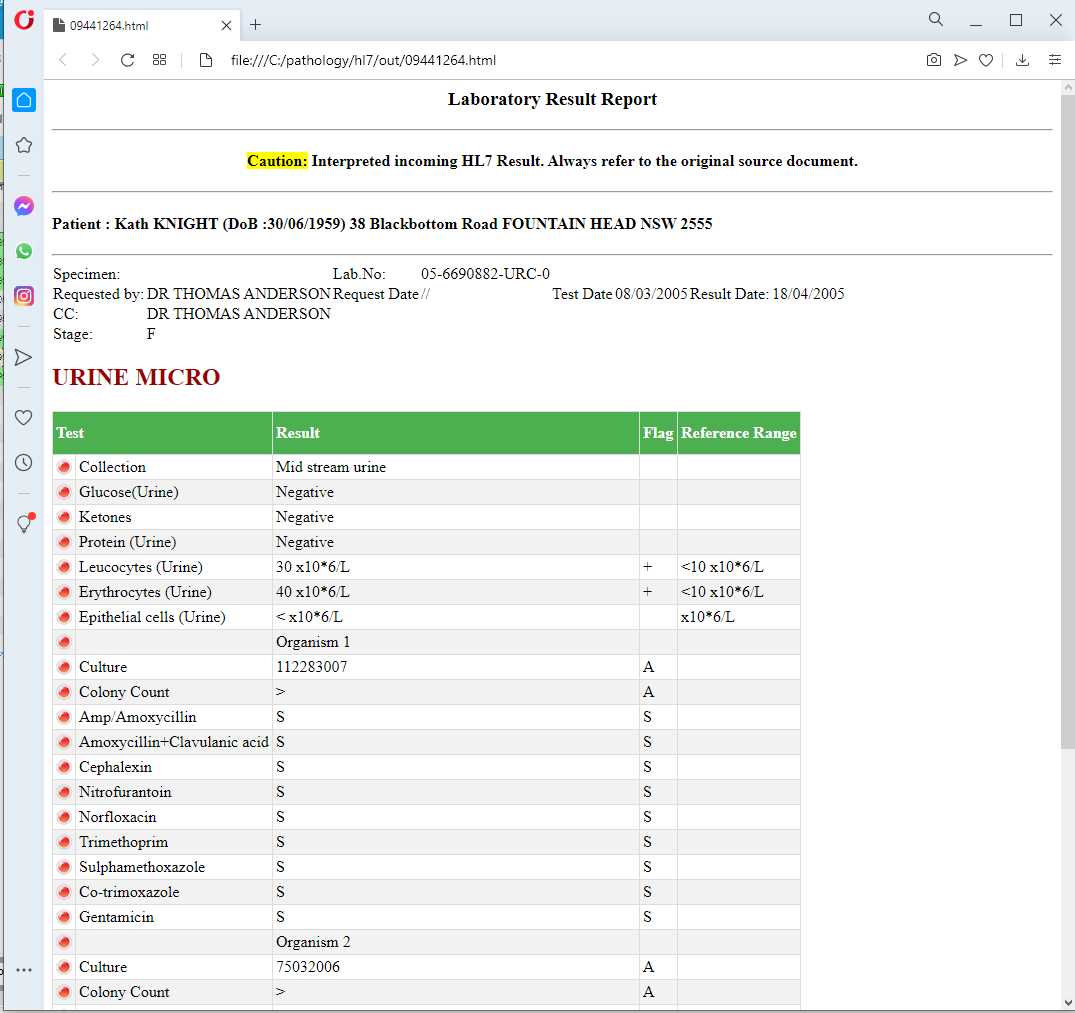Close the 09441264.html tab
The height and width of the screenshot is (1013, 1075).
pyautogui.click(x=226, y=25)
